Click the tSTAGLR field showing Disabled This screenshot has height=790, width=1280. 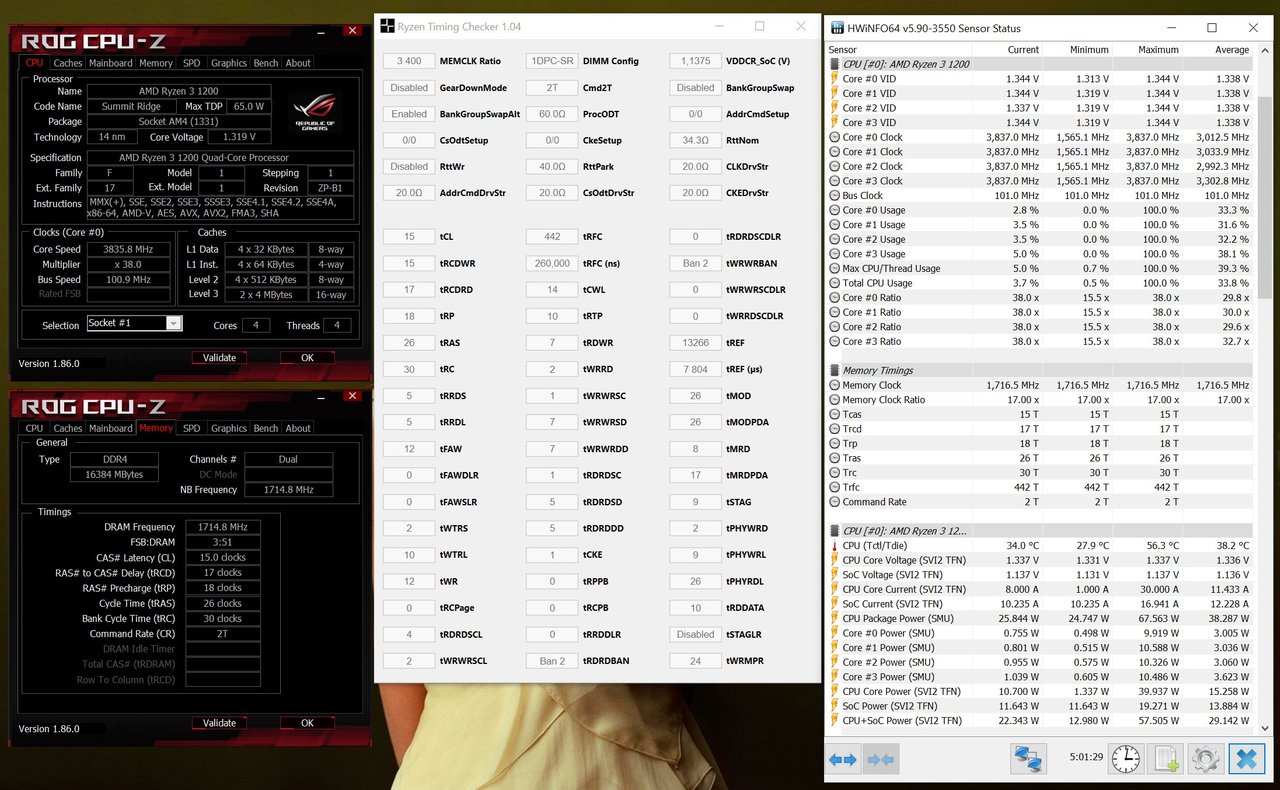click(x=695, y=634)
